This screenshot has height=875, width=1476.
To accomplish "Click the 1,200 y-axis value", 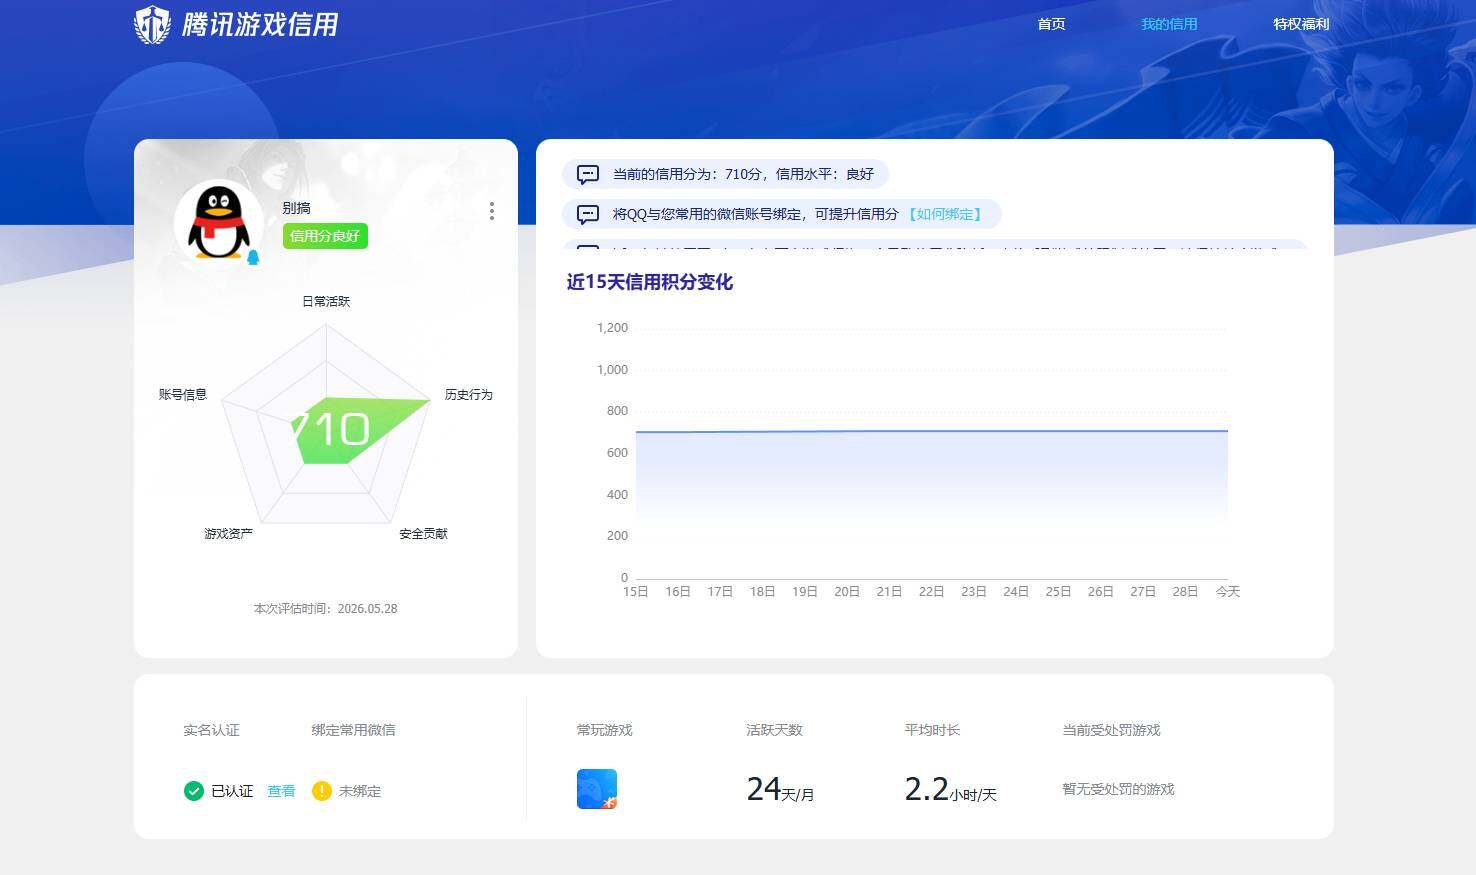I will click(612, 328).
